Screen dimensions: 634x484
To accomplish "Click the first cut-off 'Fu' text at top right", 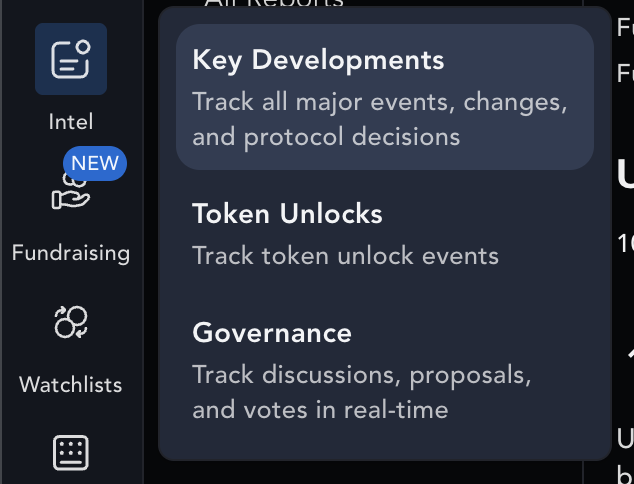I will tap(626, 28).
